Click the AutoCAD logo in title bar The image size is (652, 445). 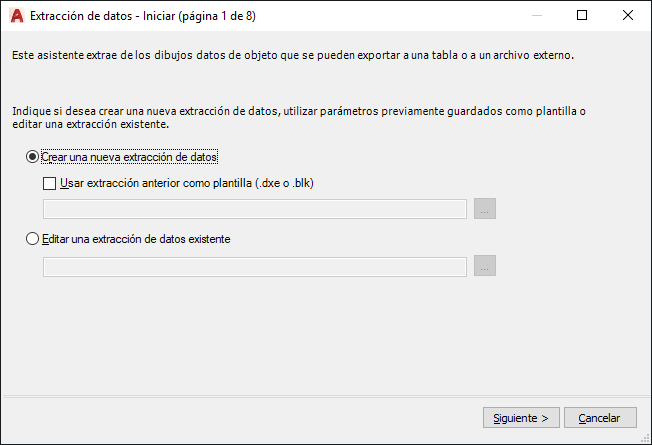tap(16, 15)
